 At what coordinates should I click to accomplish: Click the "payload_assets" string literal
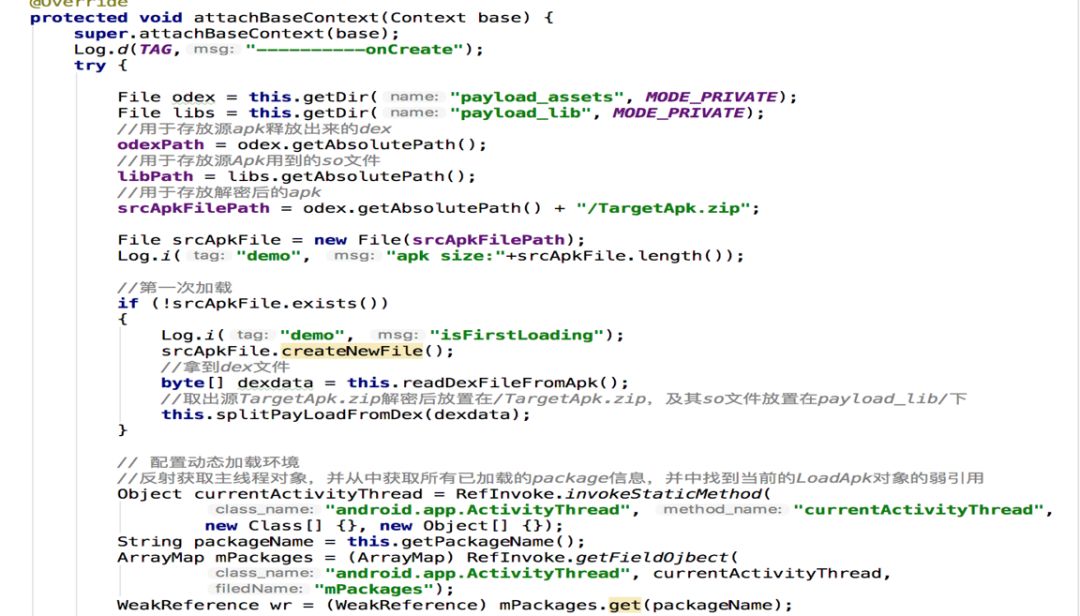click(537, 97)
